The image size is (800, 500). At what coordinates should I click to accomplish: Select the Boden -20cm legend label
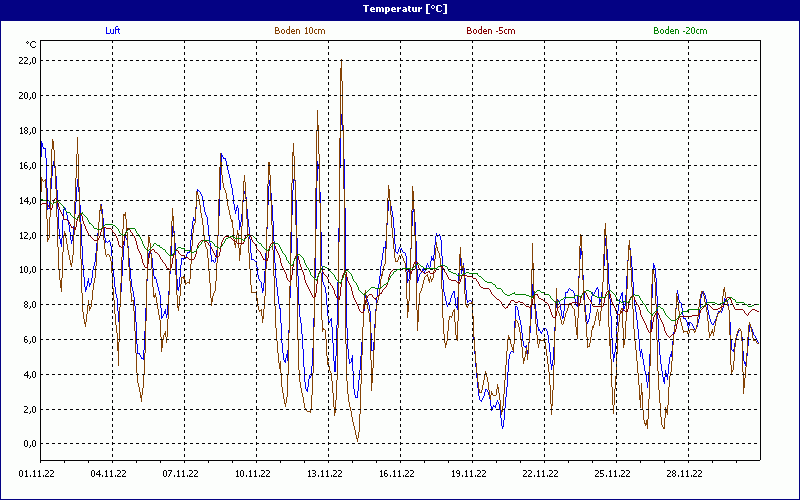[x=680, y=31]
